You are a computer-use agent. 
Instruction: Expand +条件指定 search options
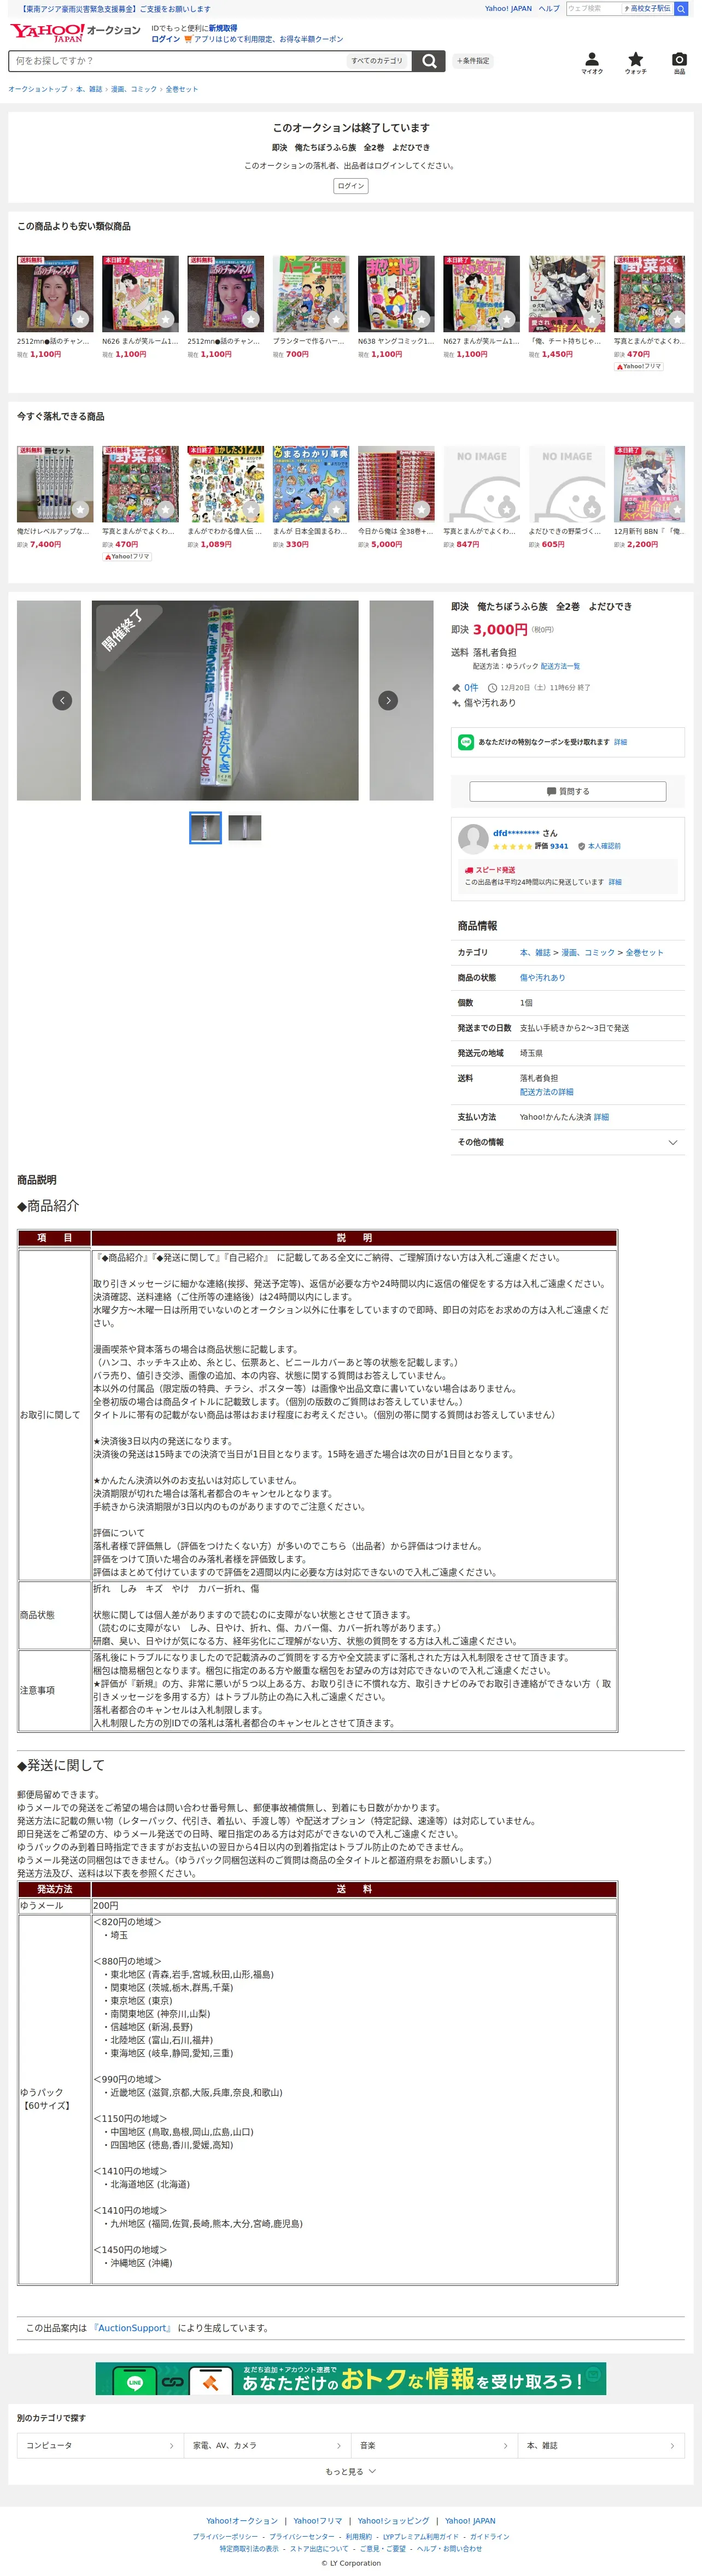click(x=473, y=61)
